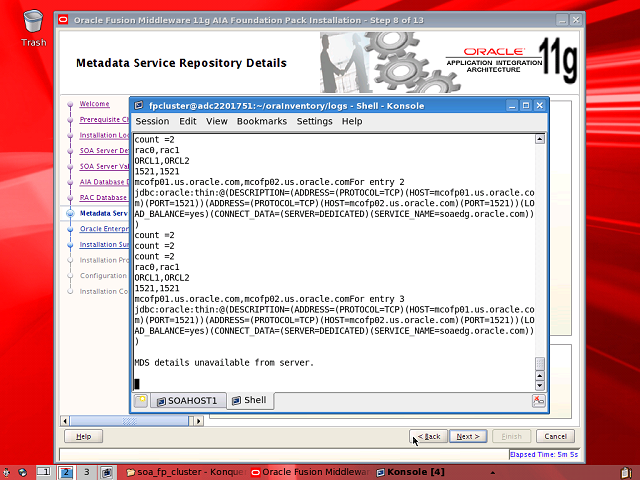Click the close tab icon in Konsole
The image size is (640, 480).
pos(538,400)
